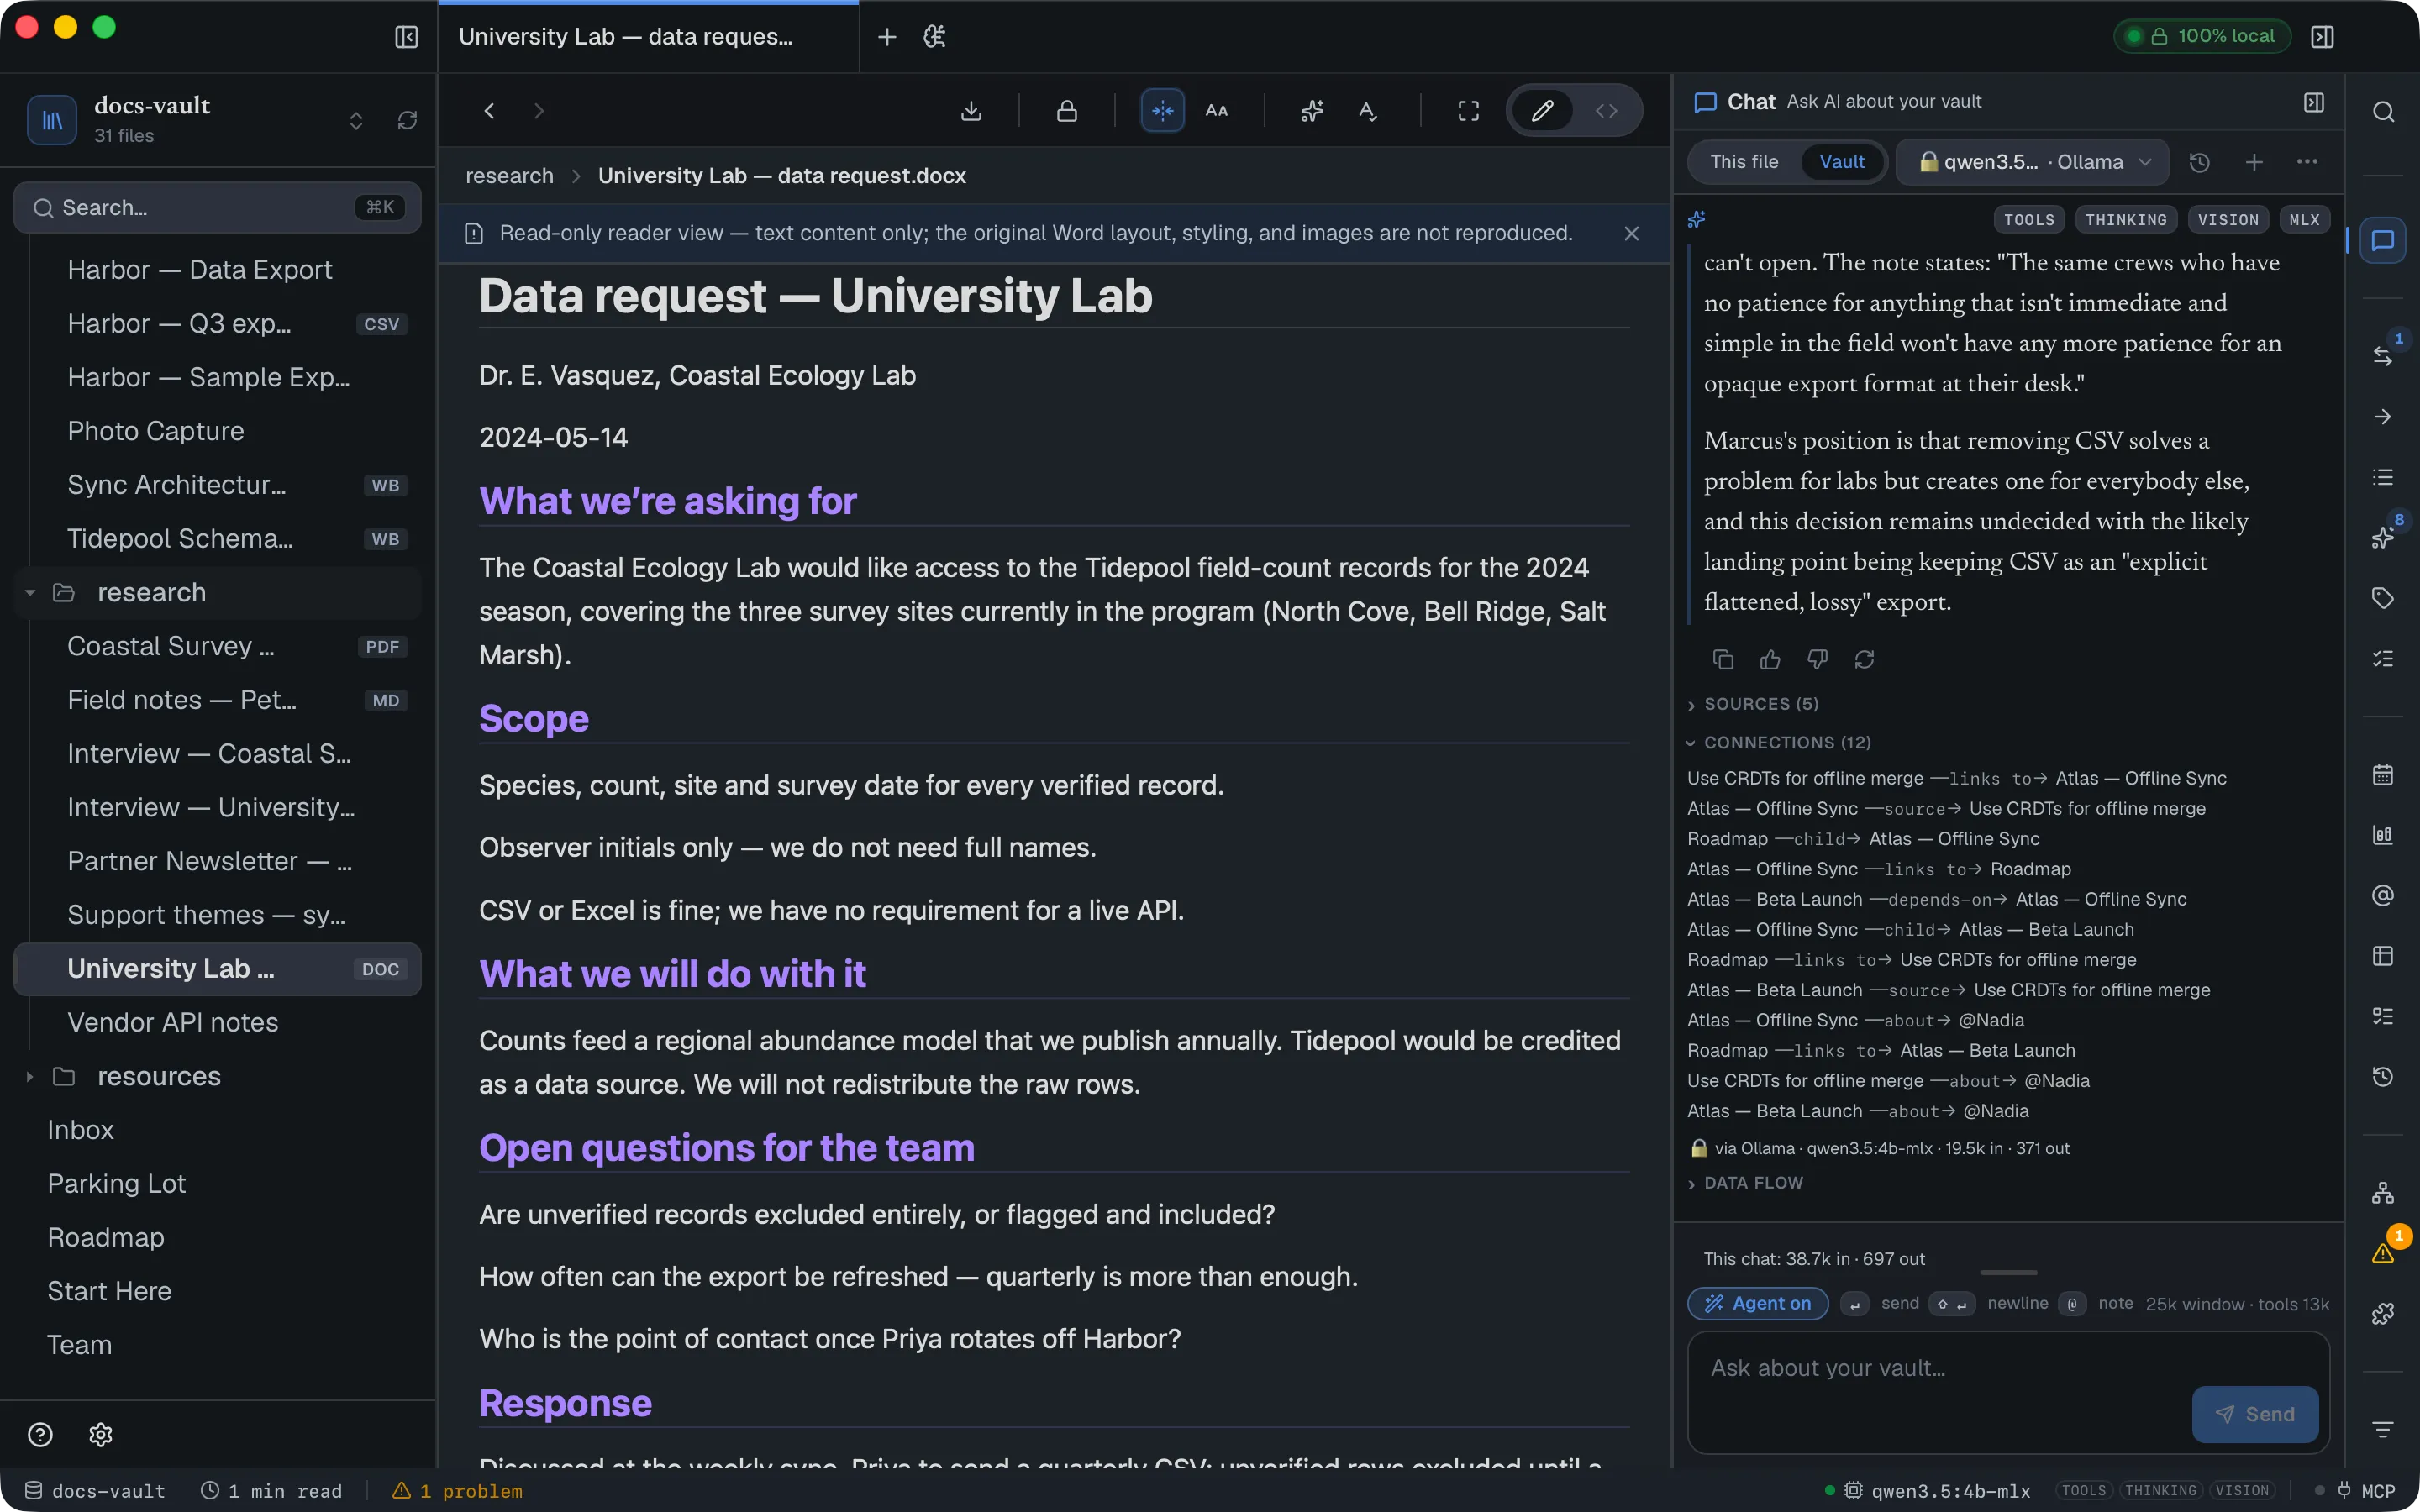Switch to source code view mode
This screenshot has height=1512, width=2420.
(1606, 111)
